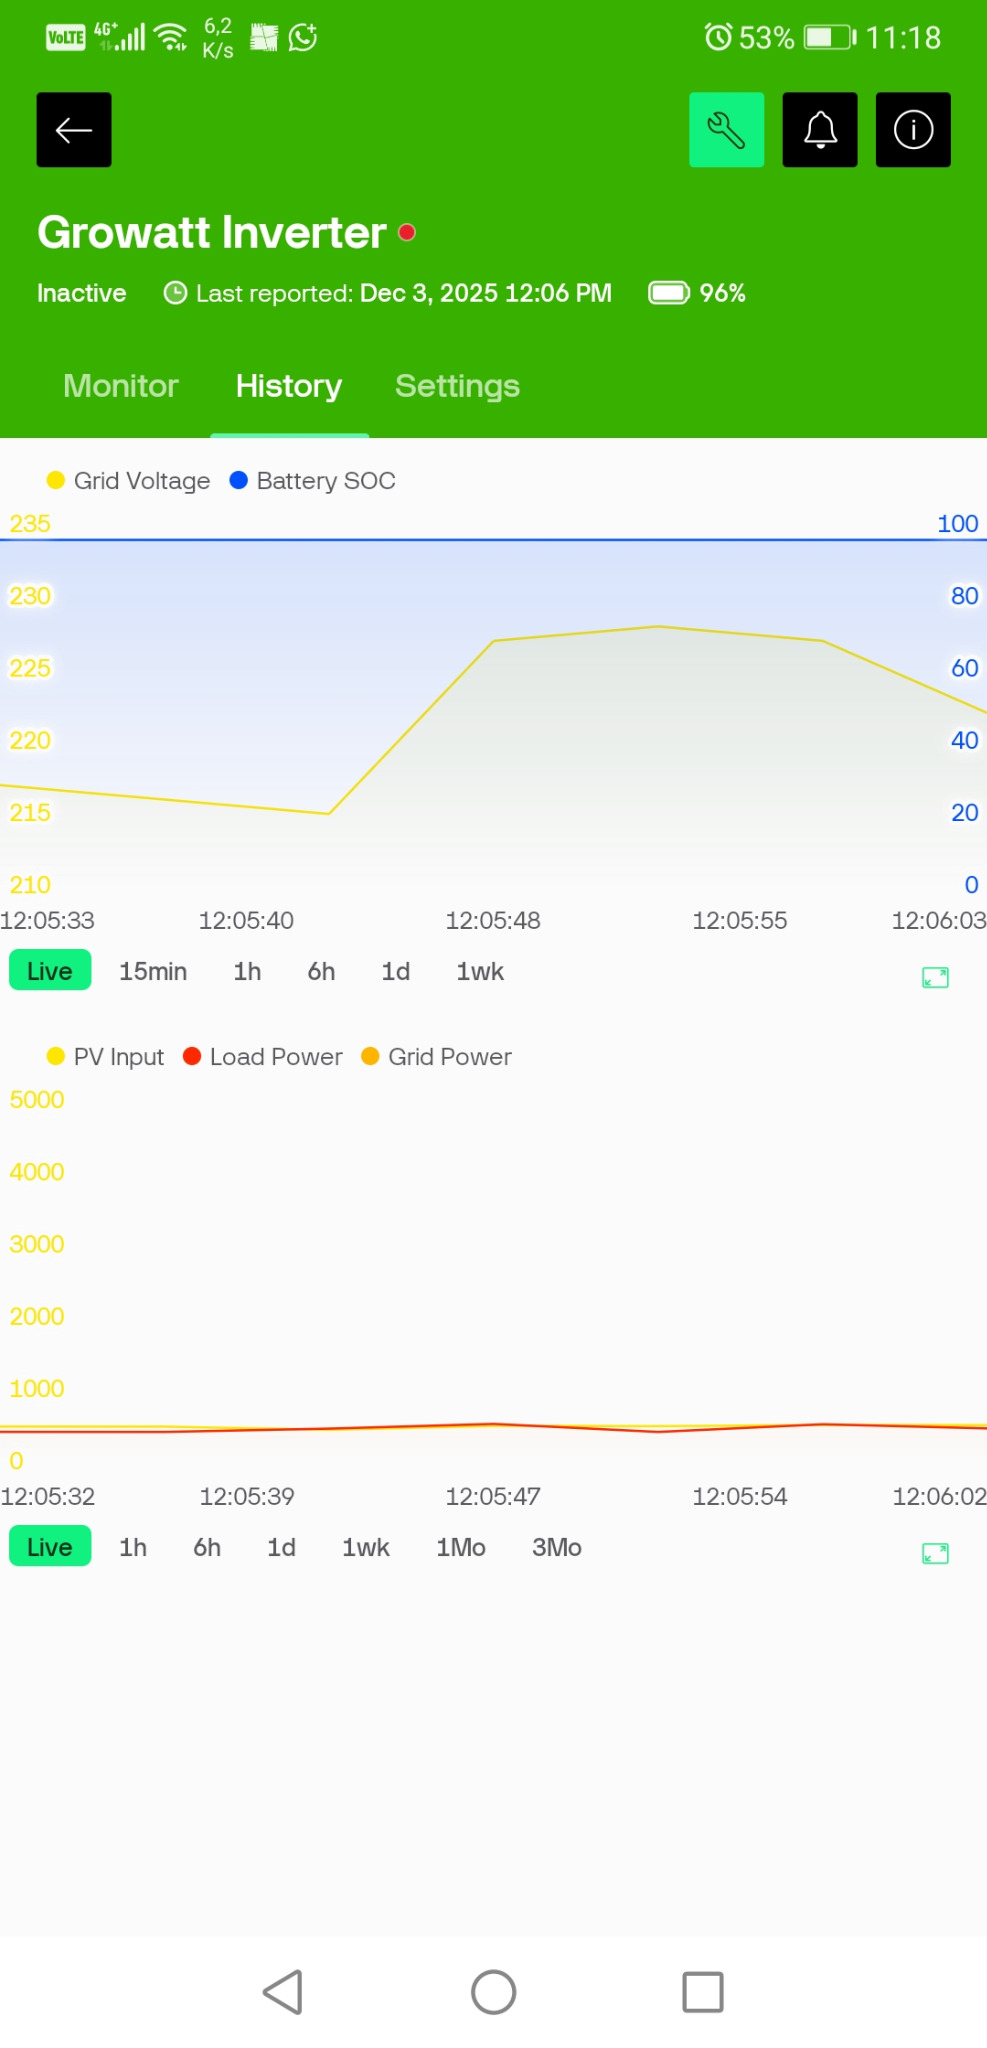Image resolution: width=987 pixels, height=2048 pixels.
Task: Tap the Android home navigation button
Action: [x=494, y=1992]
